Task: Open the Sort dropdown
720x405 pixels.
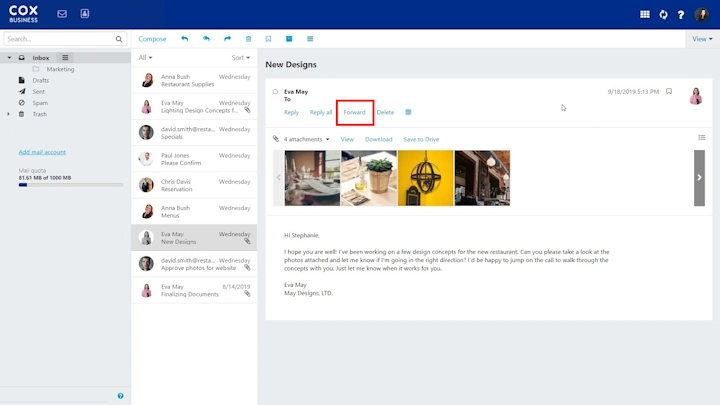Action: pyautogui.click(x=241, y=57)
